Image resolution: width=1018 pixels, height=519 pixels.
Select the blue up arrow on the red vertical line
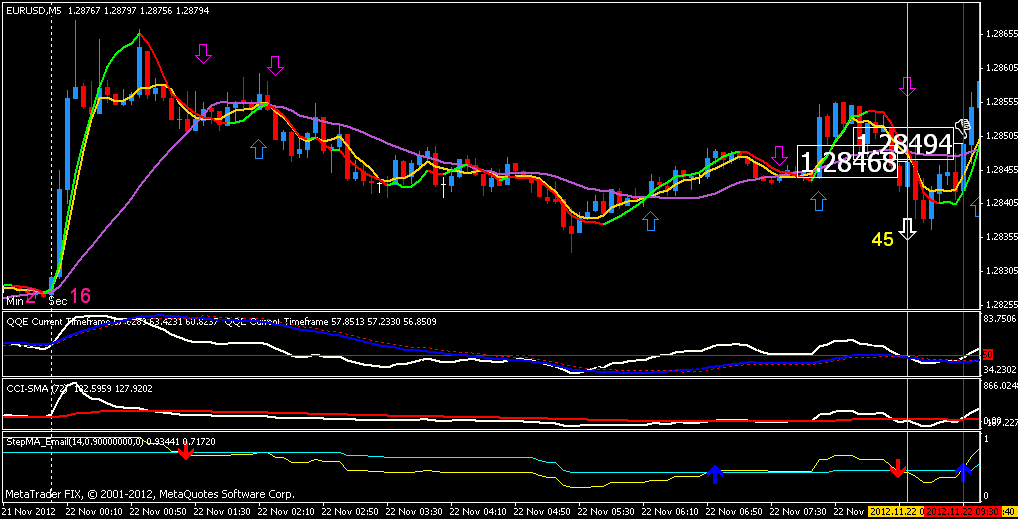pyautogui.click(x=963, y=472)
